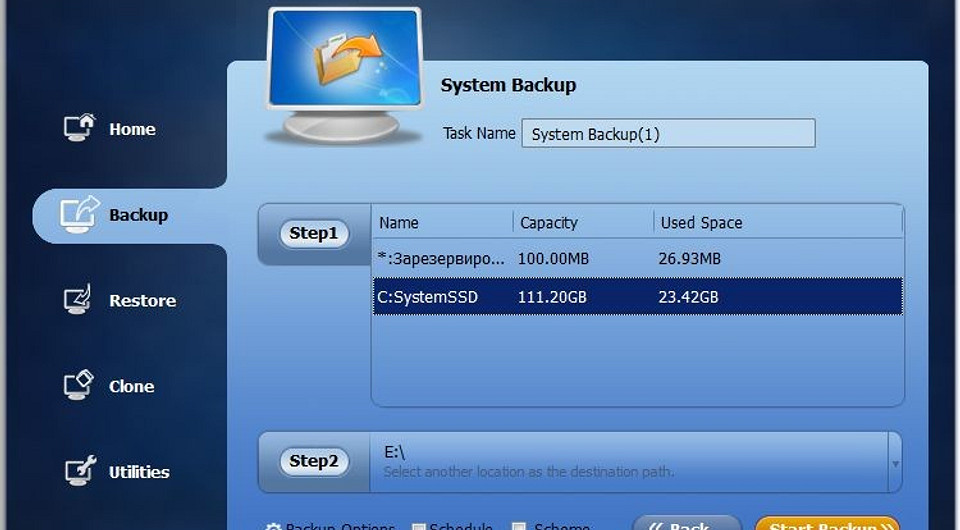This screenshot has width=960, height=530.
Task: Click the Backup Options gear icon
Action: [273, 526]
